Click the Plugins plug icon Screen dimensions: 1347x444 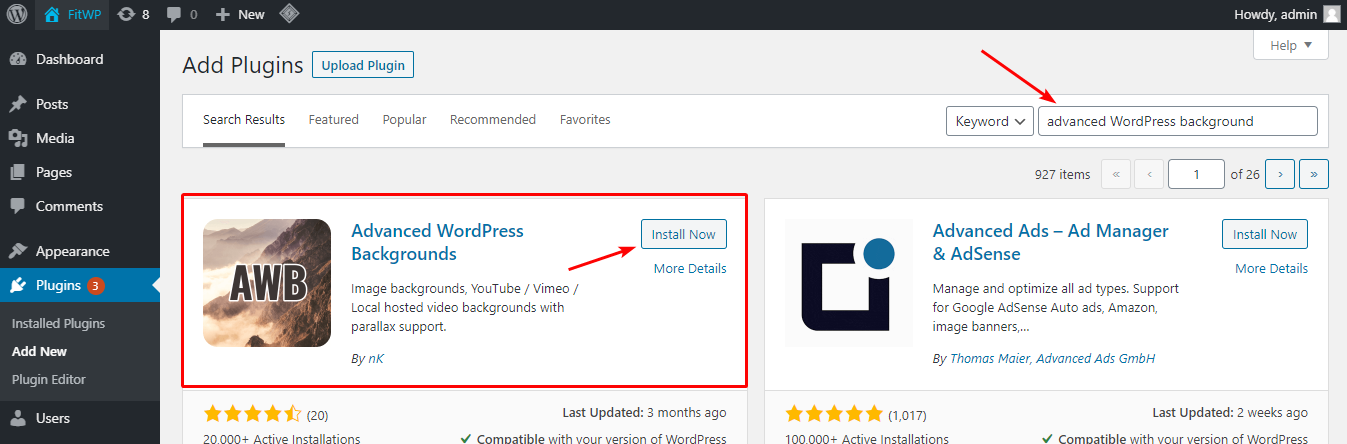18,285
